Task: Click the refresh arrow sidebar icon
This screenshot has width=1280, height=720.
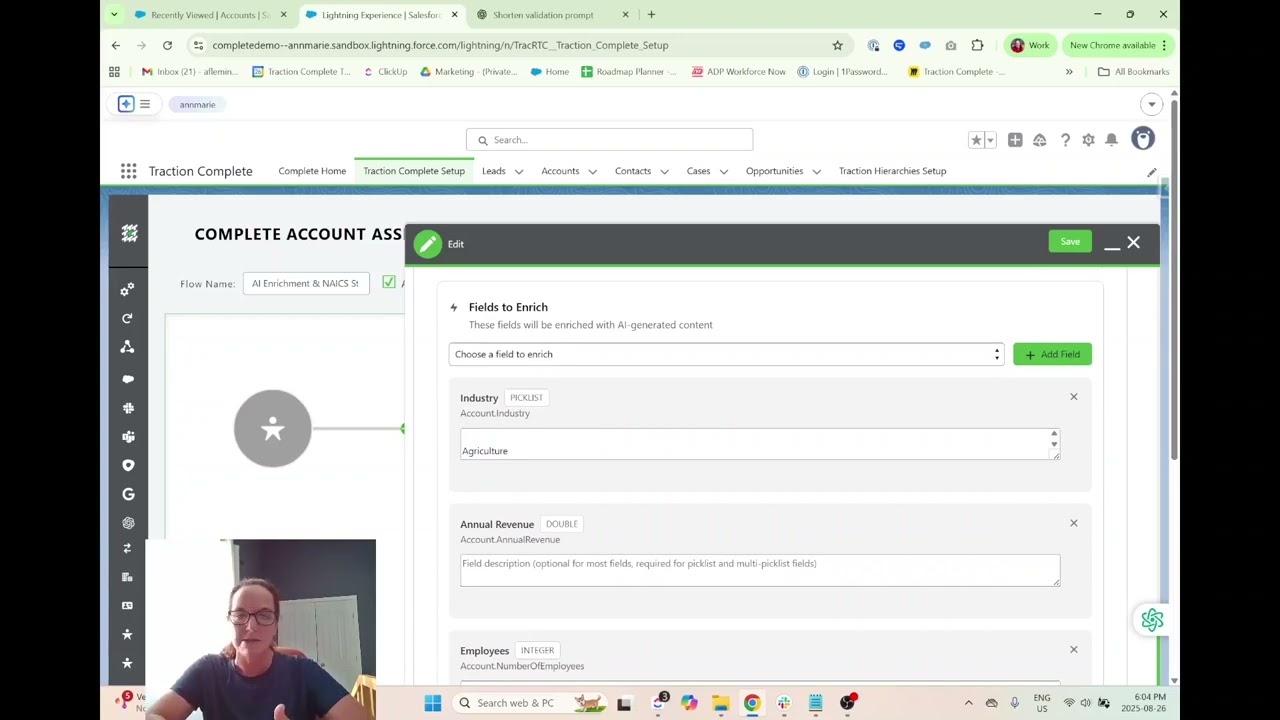Action: point(127,318)
